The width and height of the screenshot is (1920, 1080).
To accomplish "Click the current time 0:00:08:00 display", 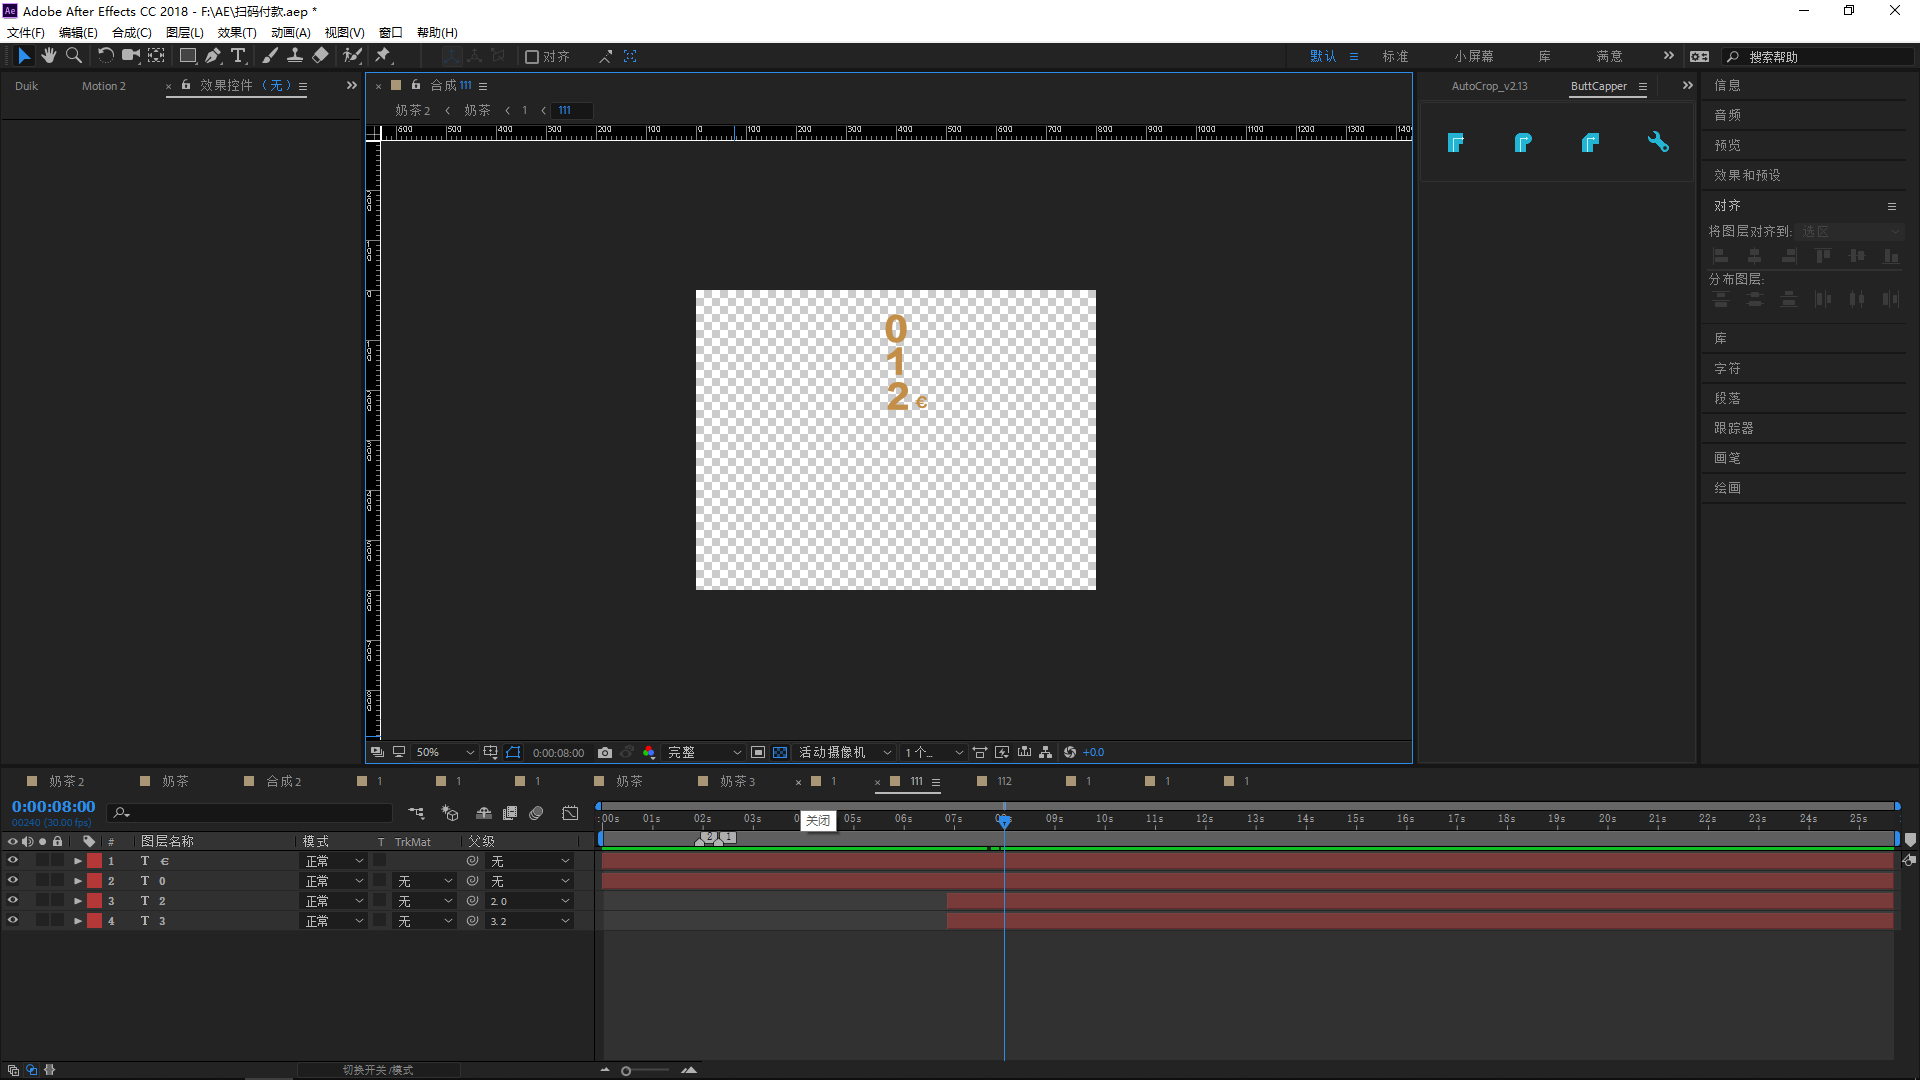I will (53, 806).
